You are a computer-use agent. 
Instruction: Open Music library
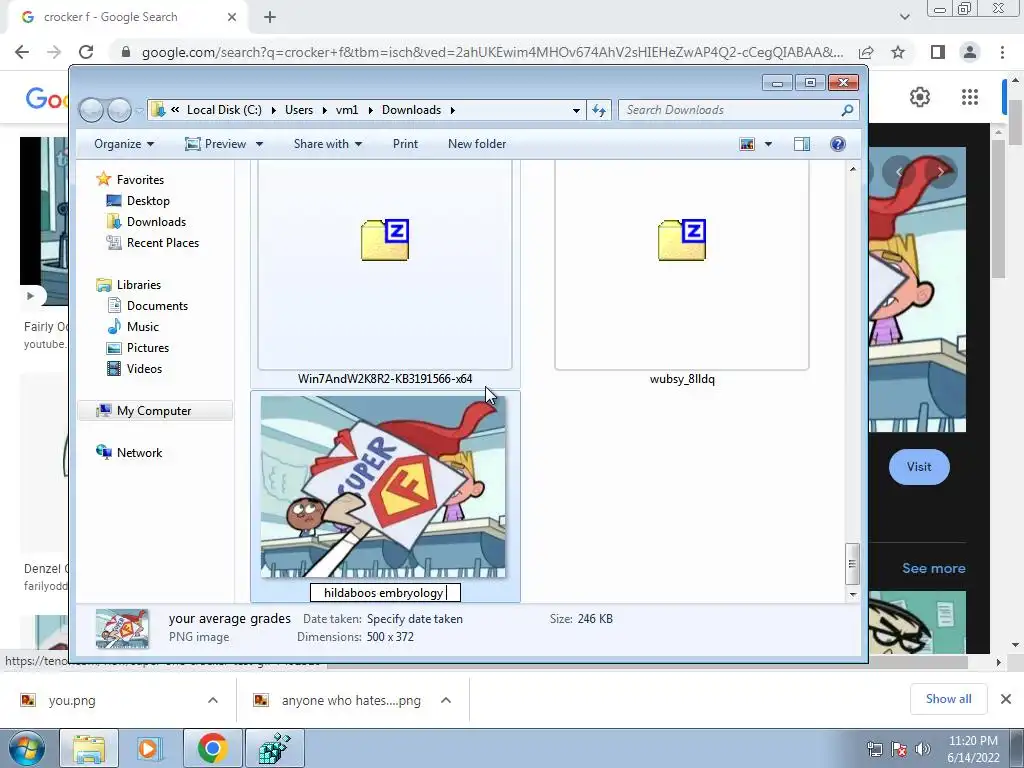pos(142,327)
